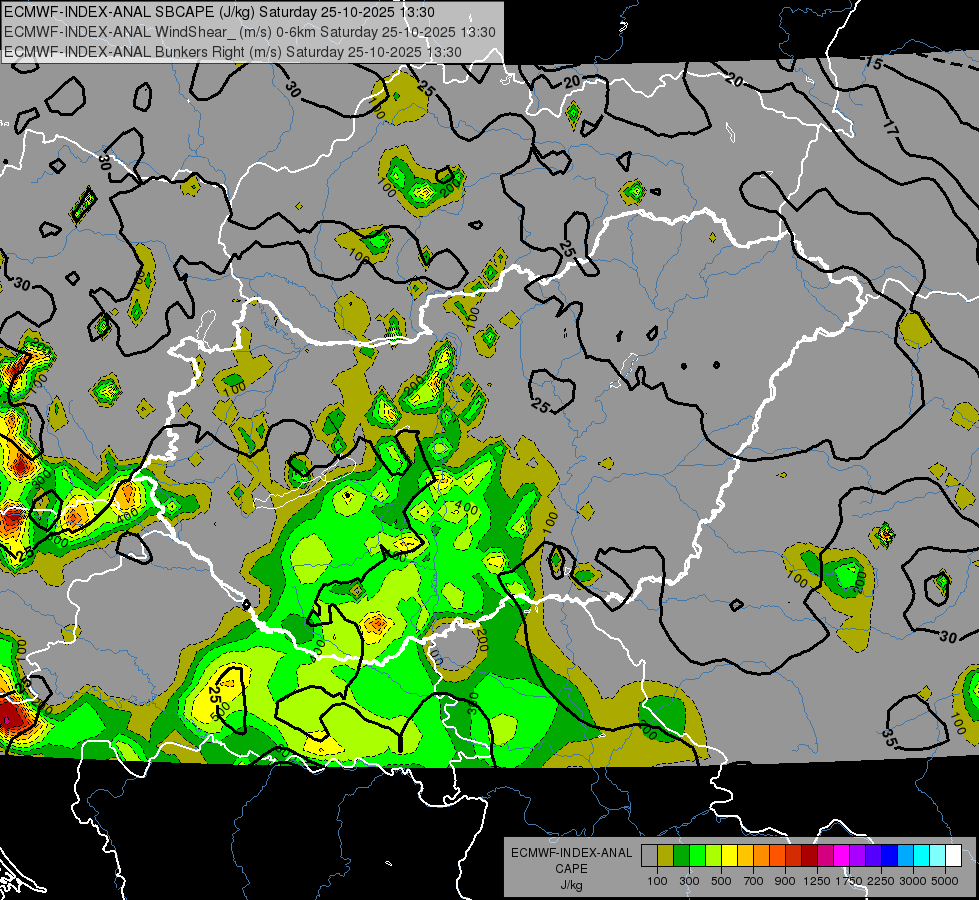Viewport: 979px width, 900px height.
Task: Click the 300 legend tick value
Action: 689,881
